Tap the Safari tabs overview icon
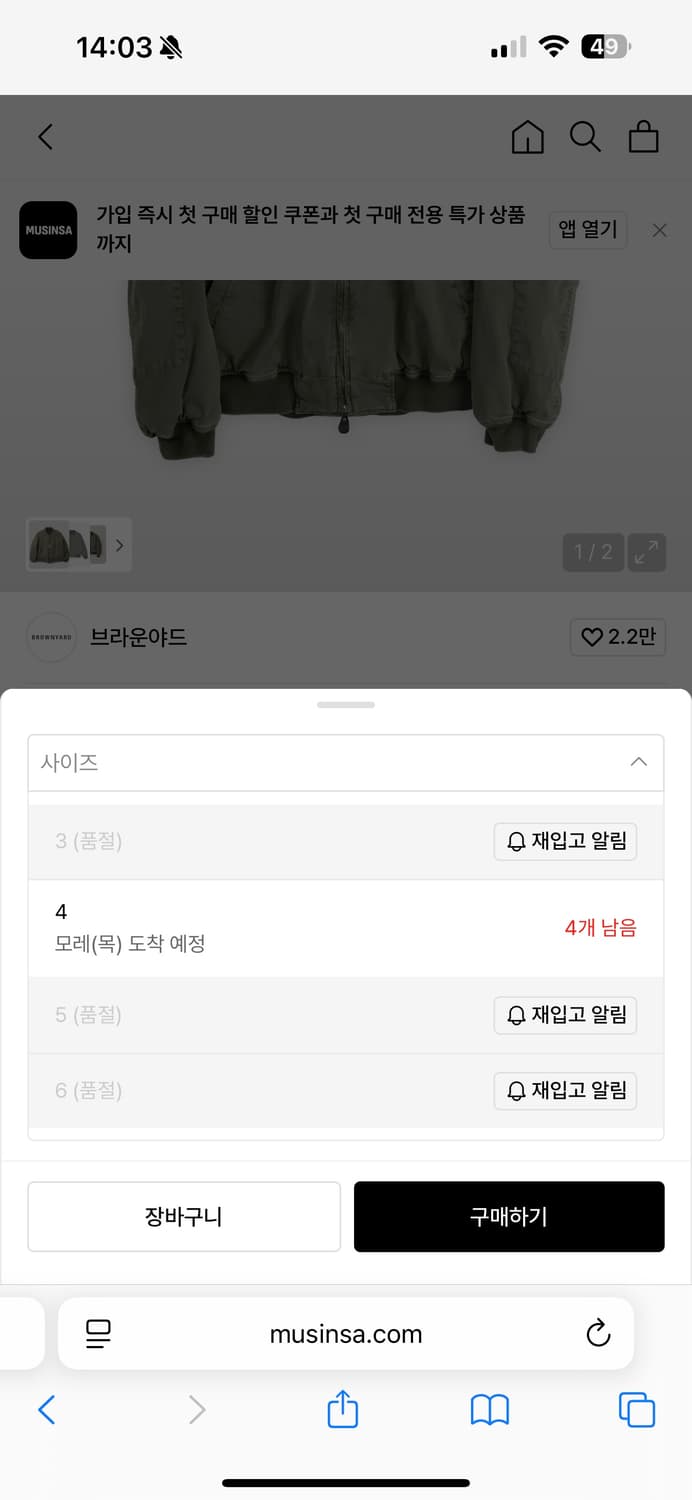 pyautogui.click(x=637, y=1410)
